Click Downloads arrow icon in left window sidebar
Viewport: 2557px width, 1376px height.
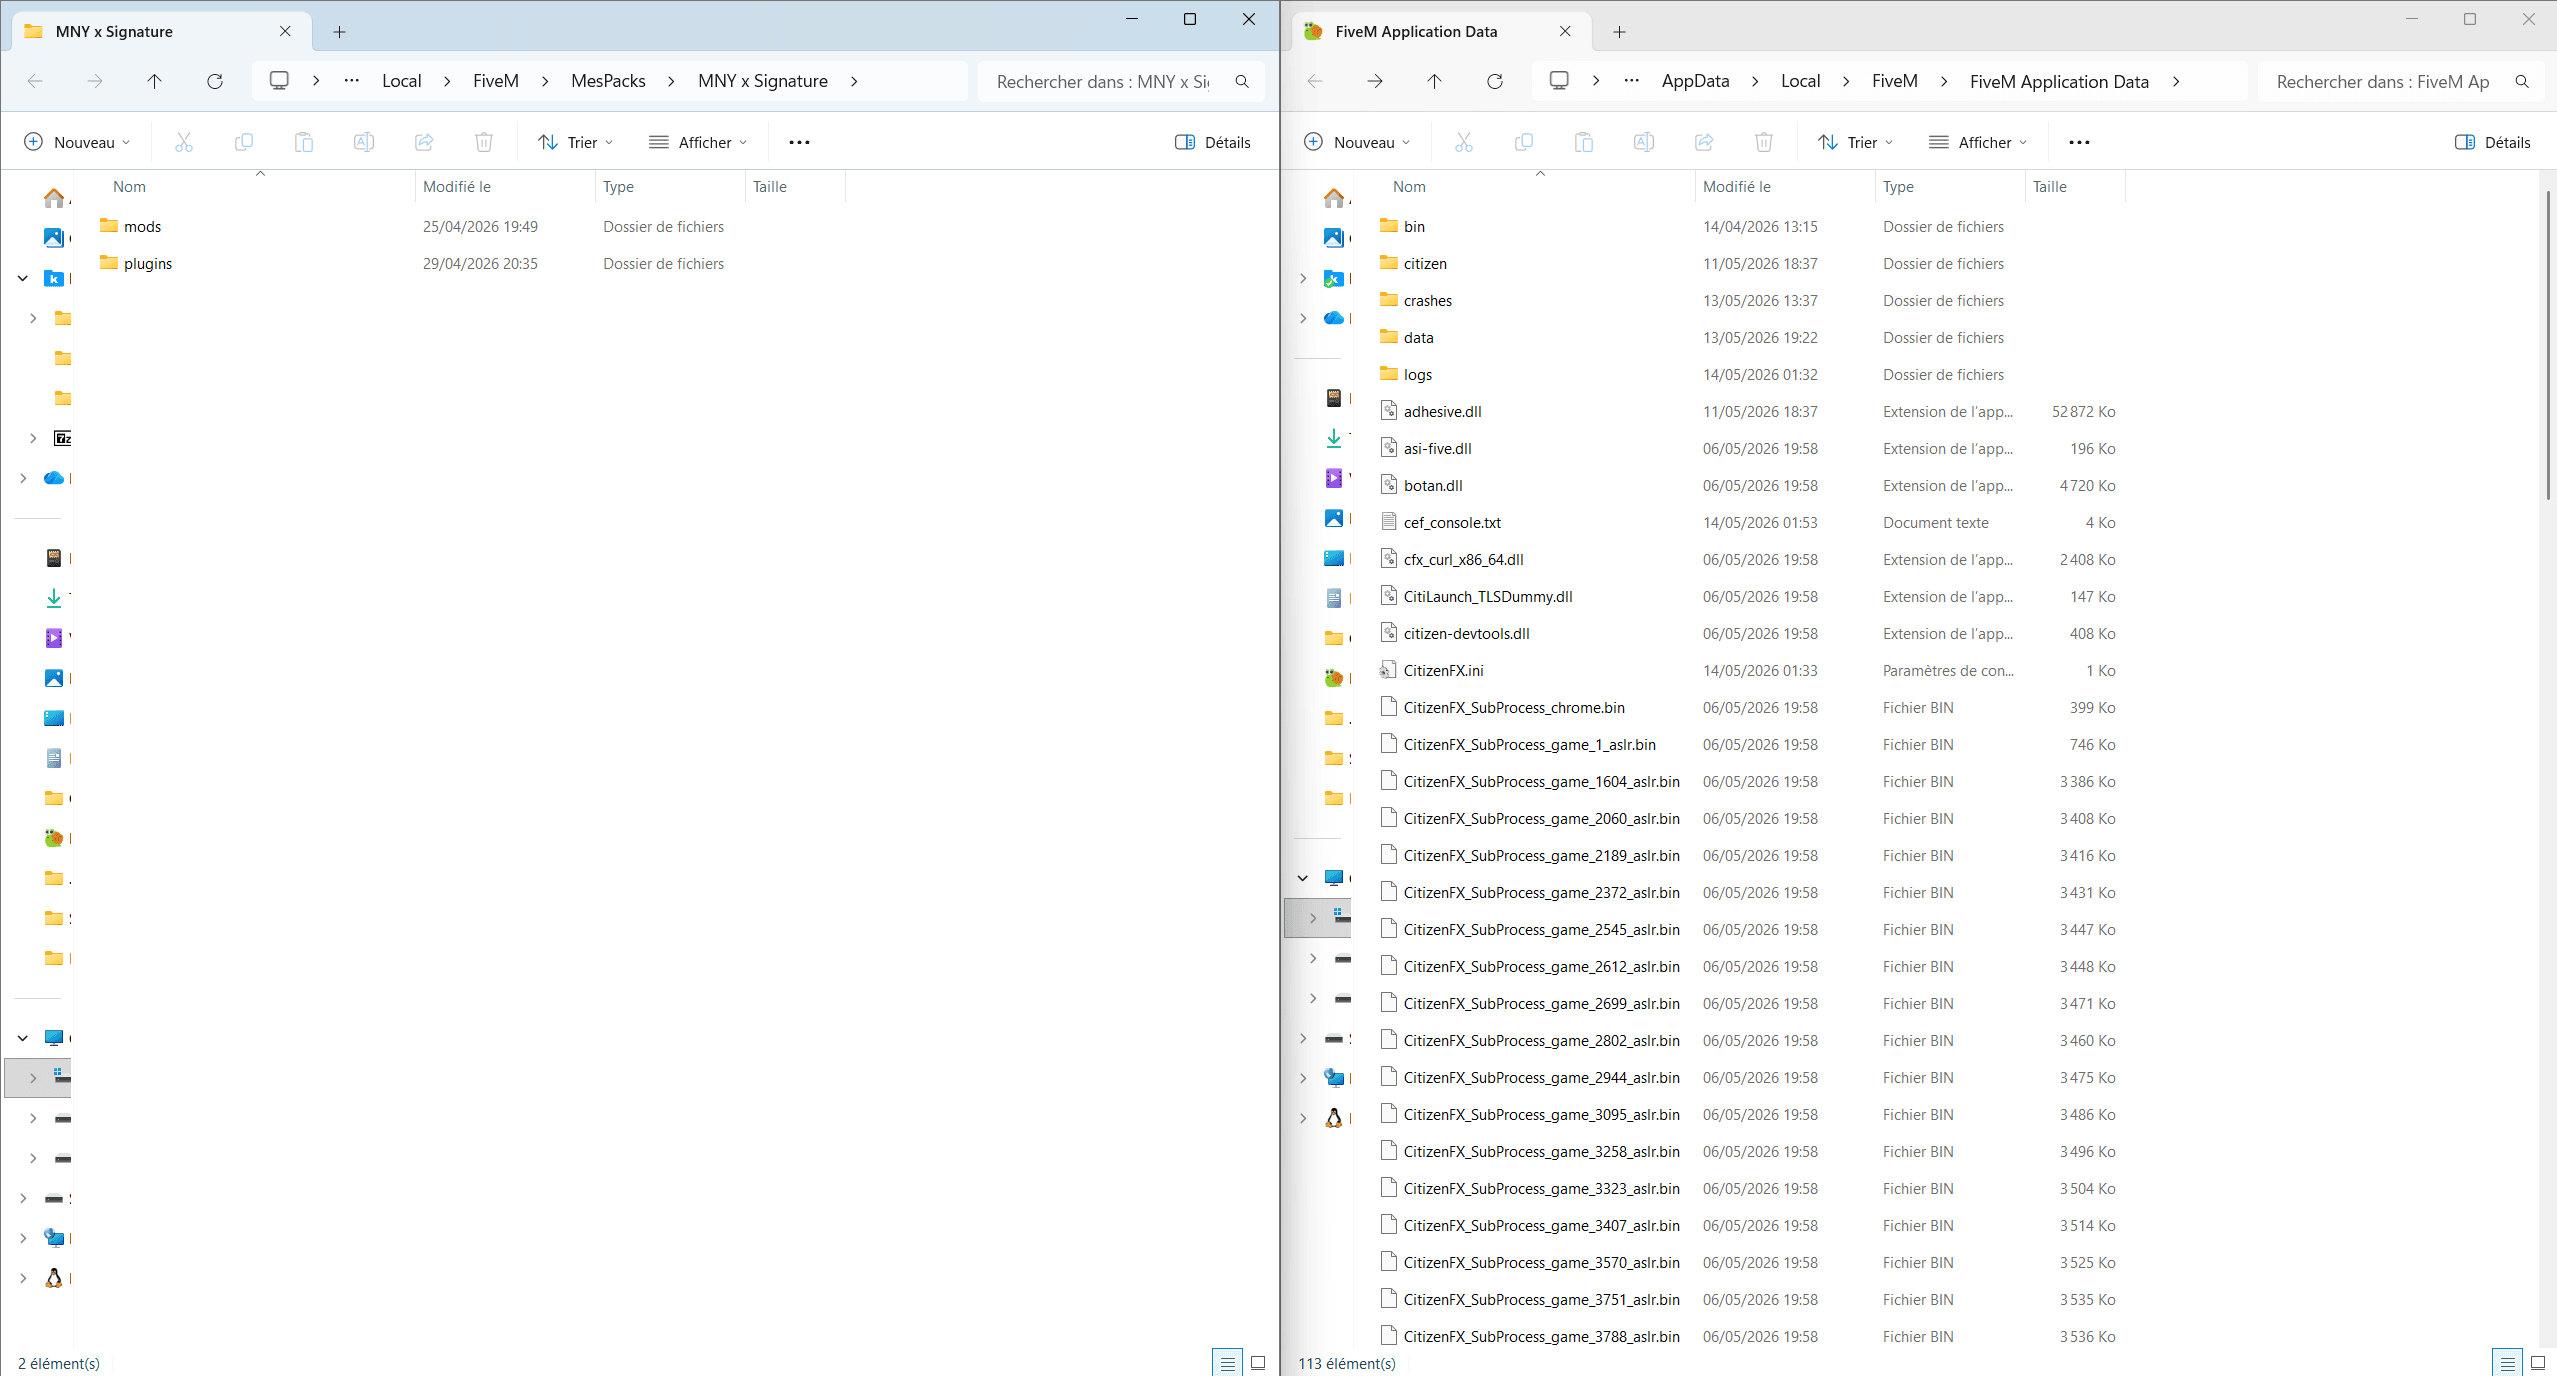coord(54,598)
